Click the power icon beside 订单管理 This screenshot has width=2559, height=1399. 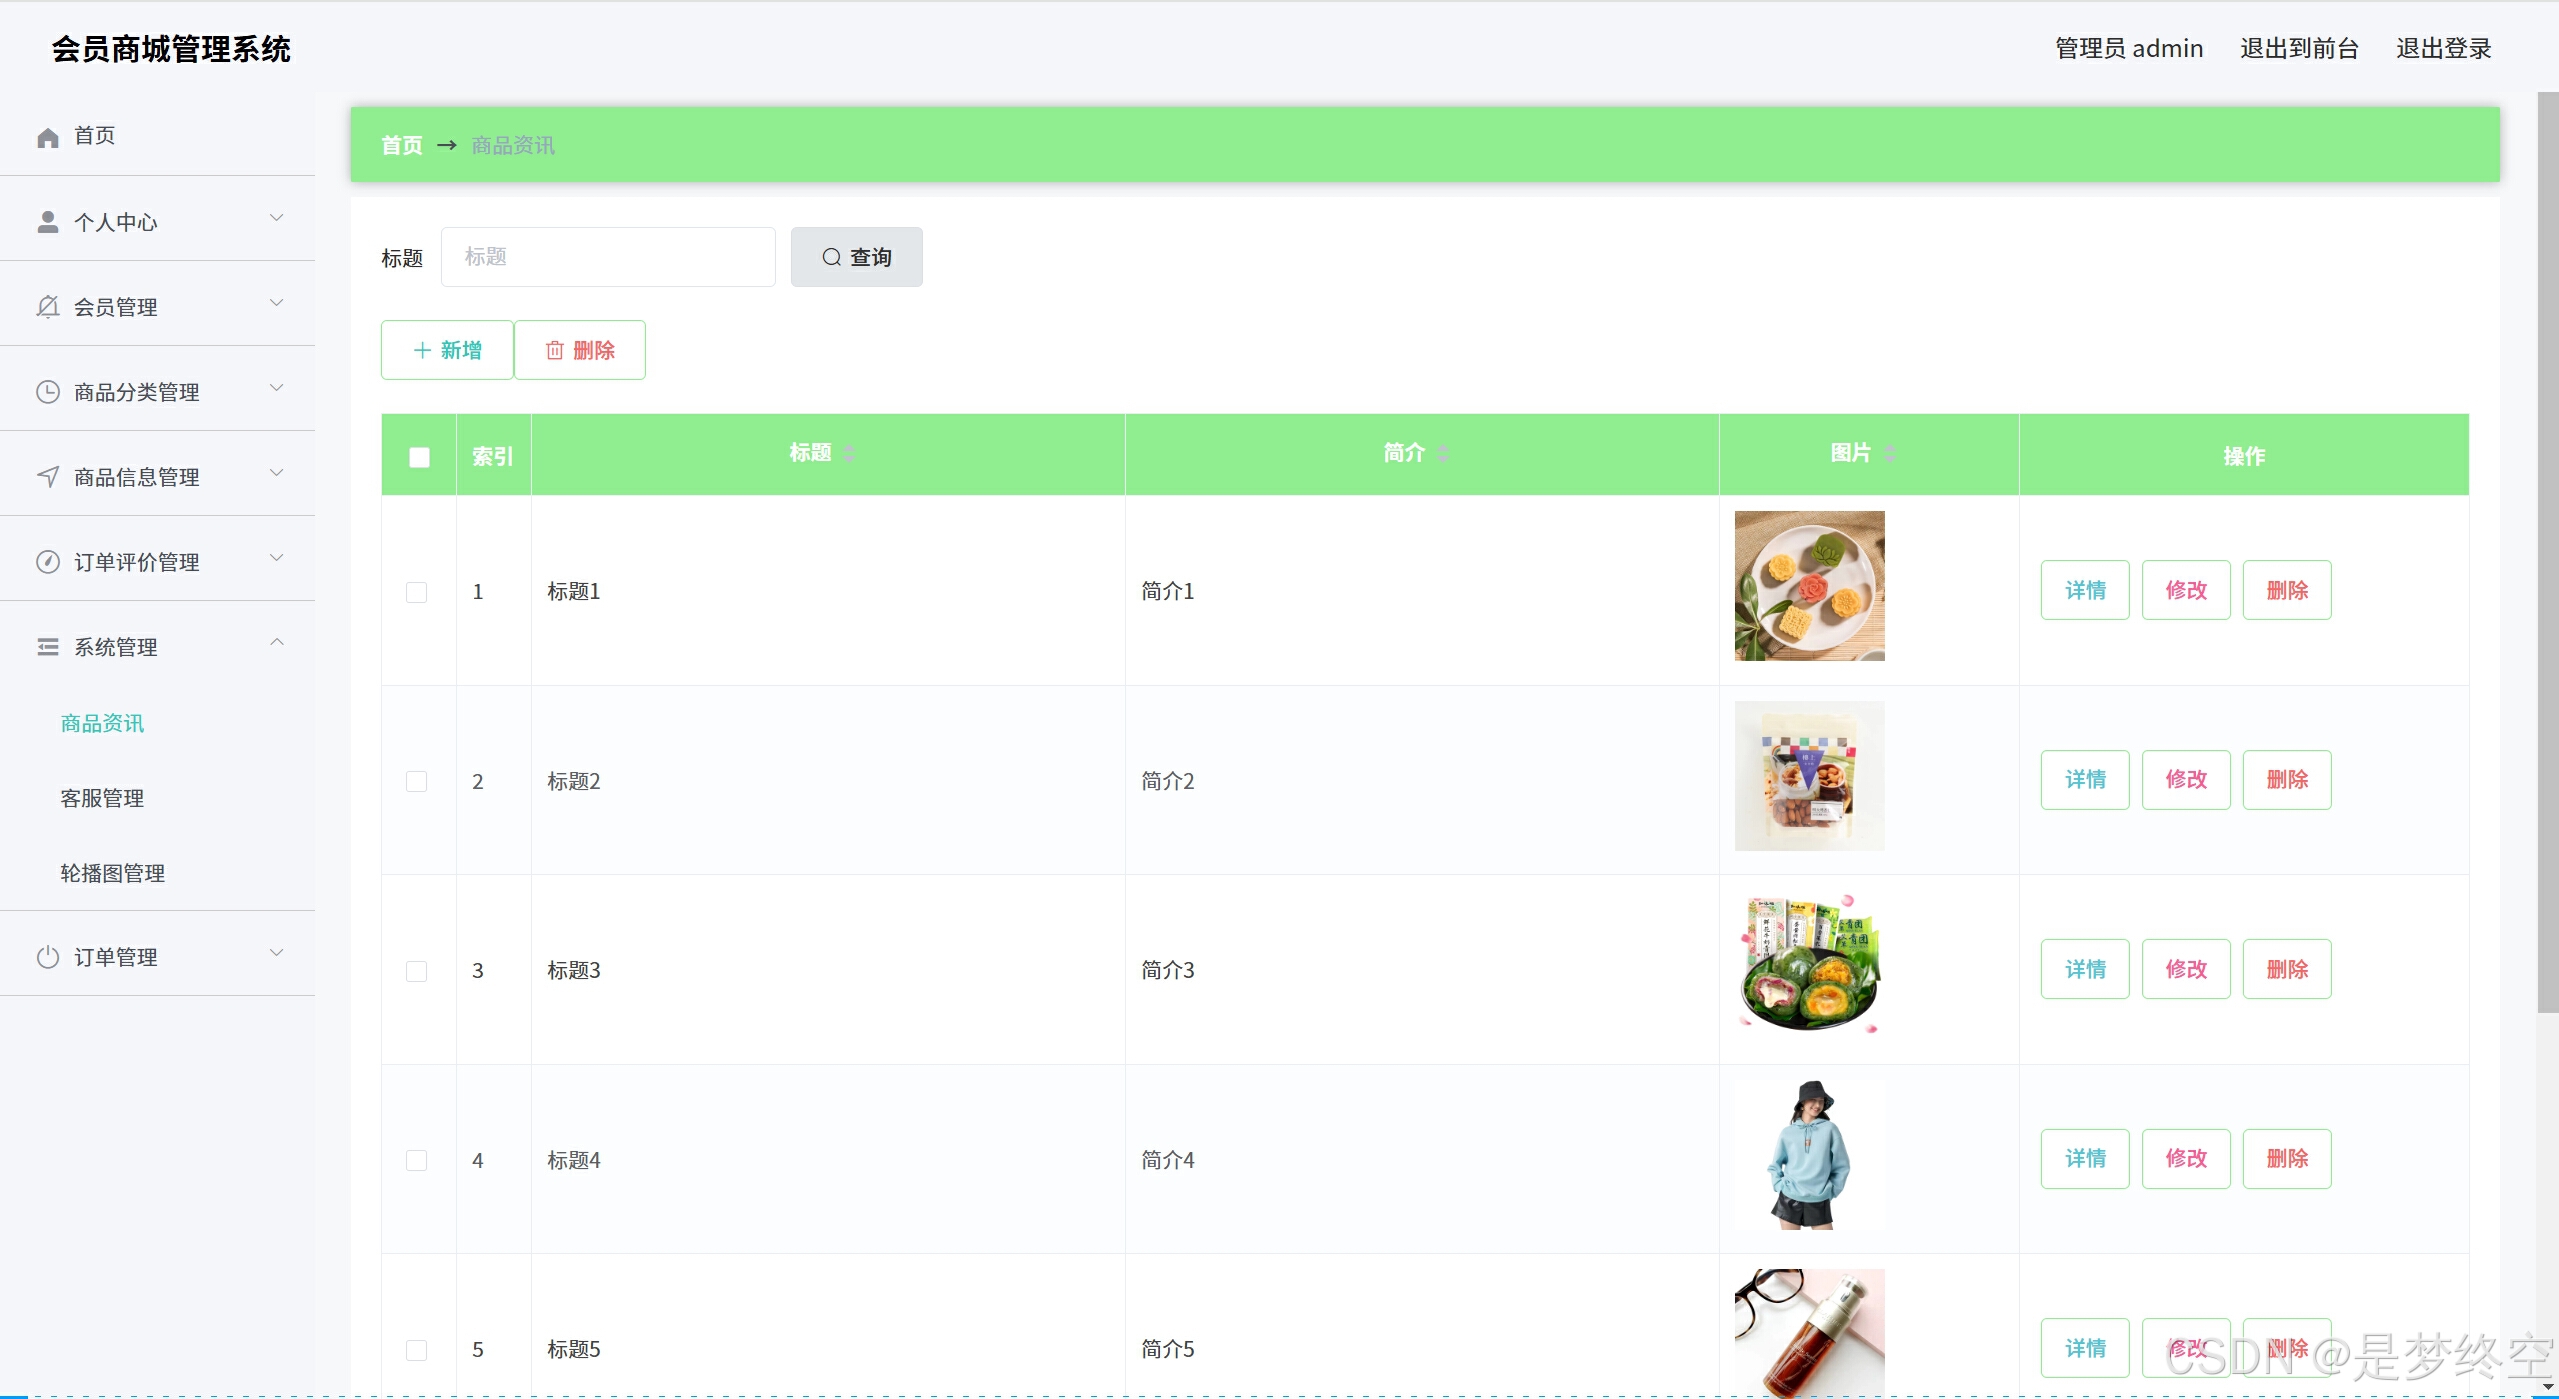pos(47,957)
